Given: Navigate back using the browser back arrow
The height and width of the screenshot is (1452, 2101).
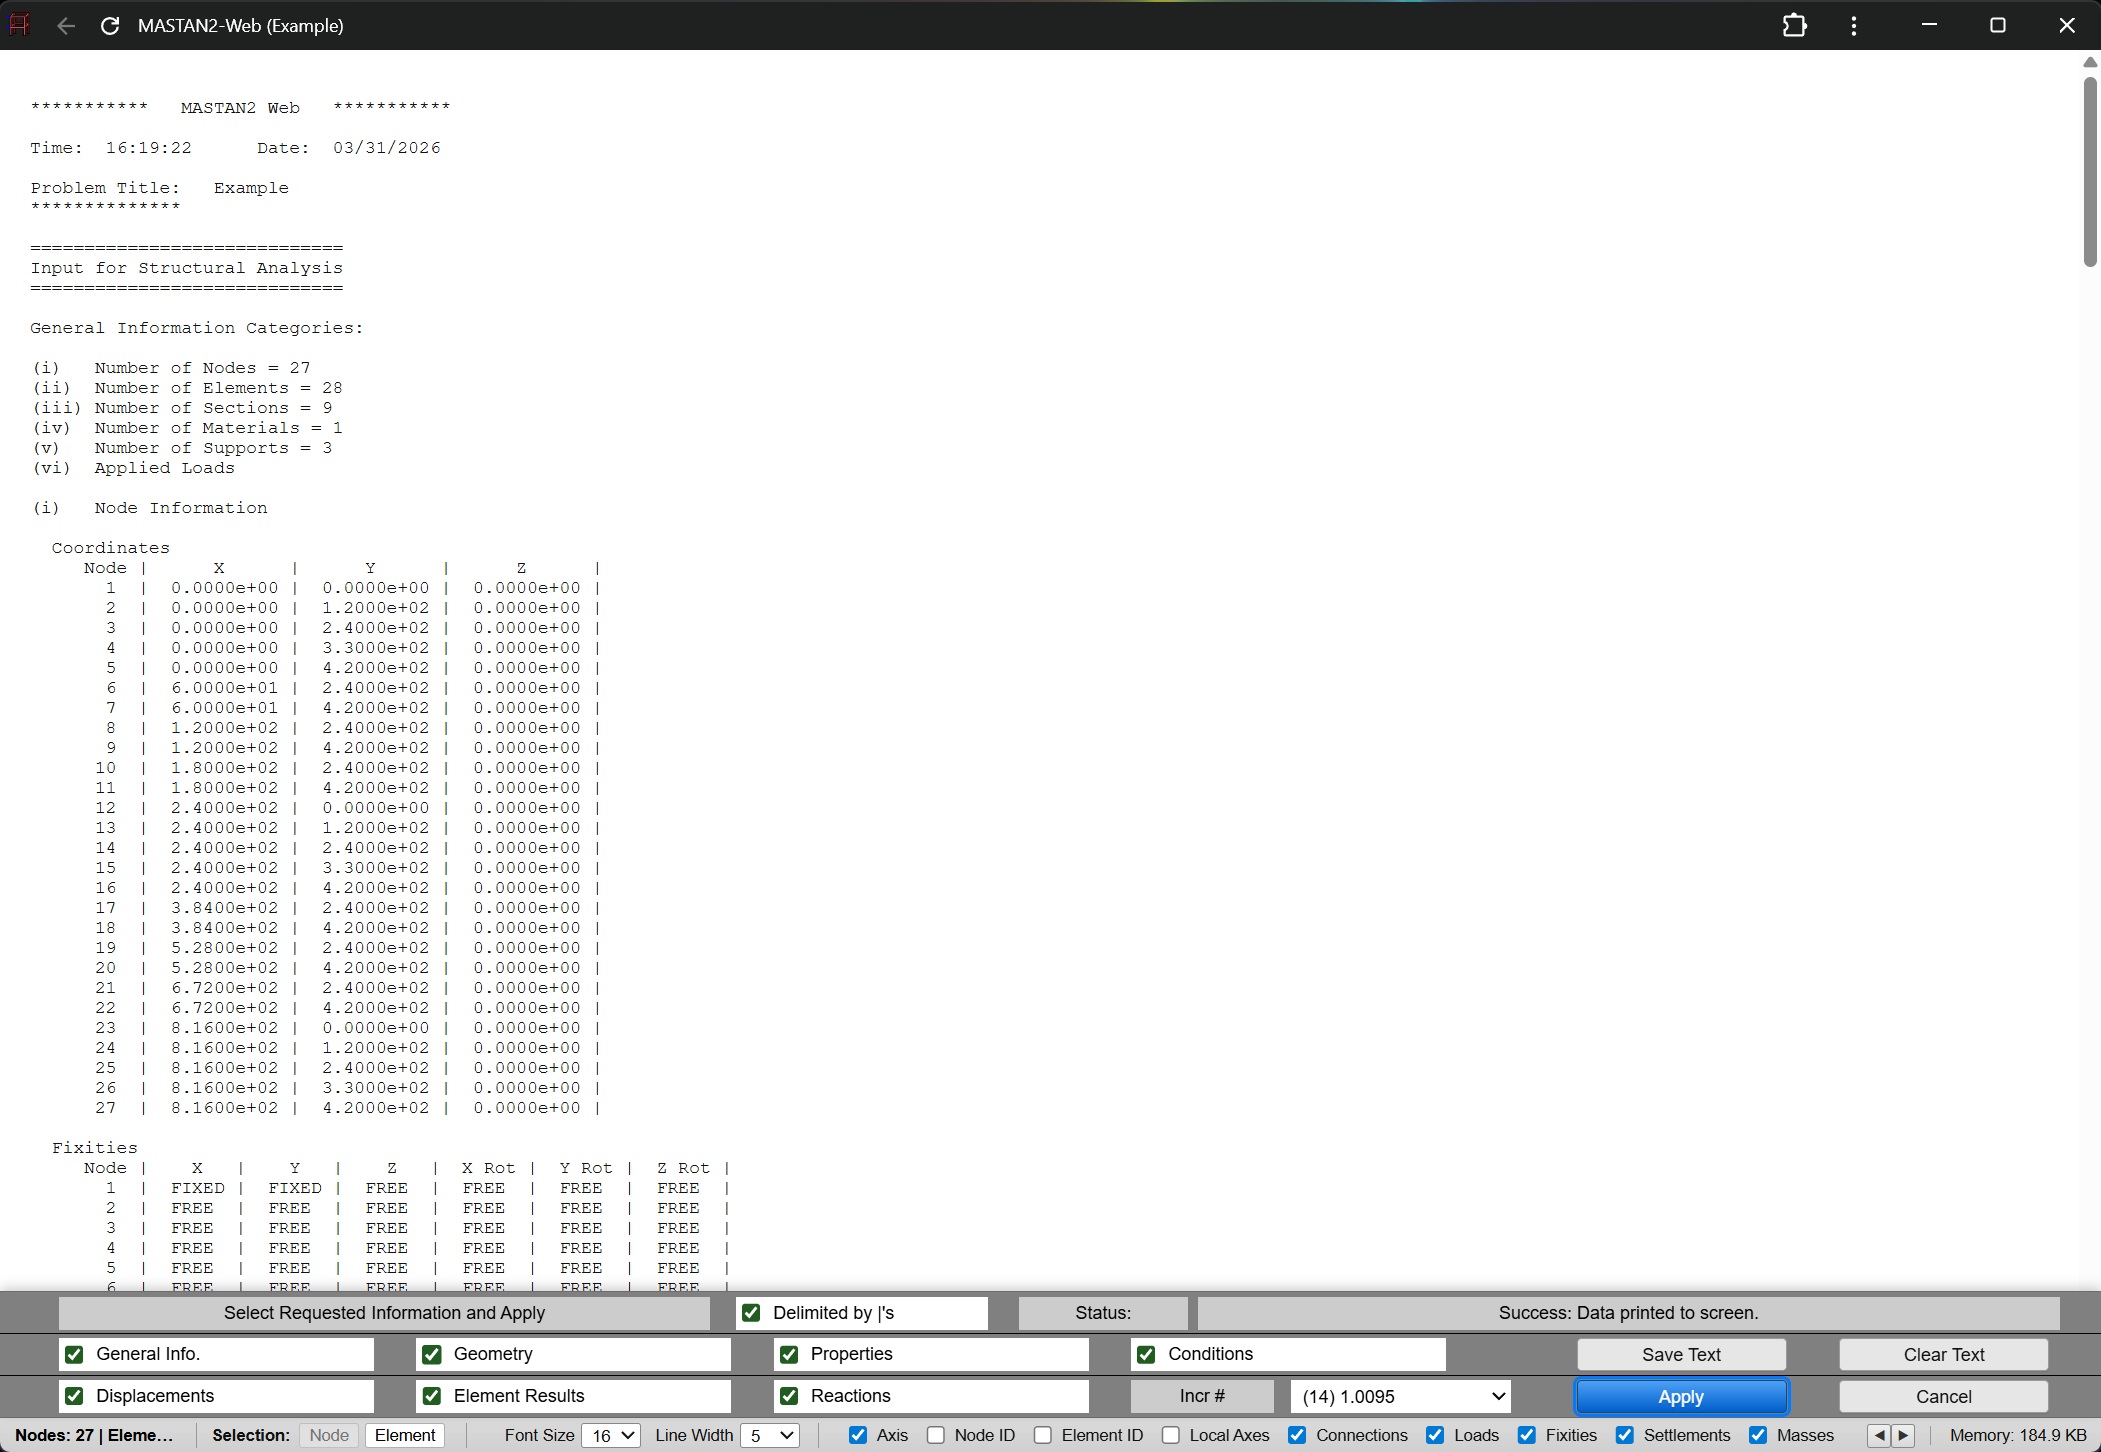Looking at the screenshot, I should point(64,26).
